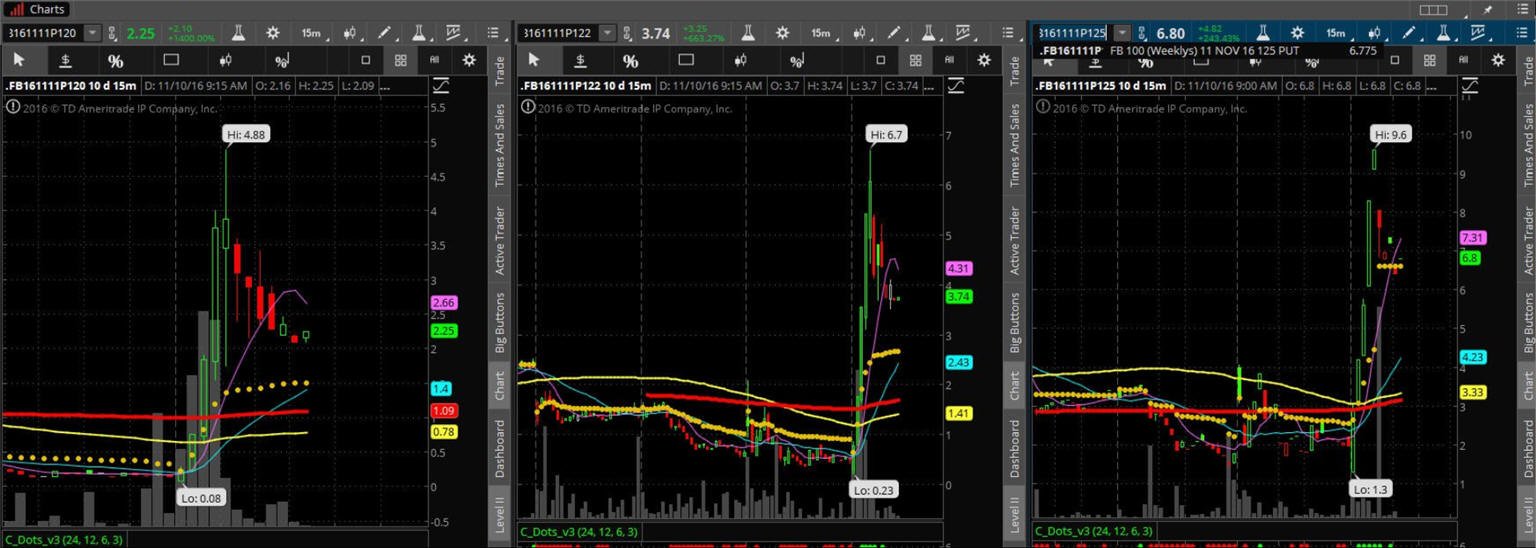
Task: Click yellow 3.33 price bubble in P125
Action: 1471,392
